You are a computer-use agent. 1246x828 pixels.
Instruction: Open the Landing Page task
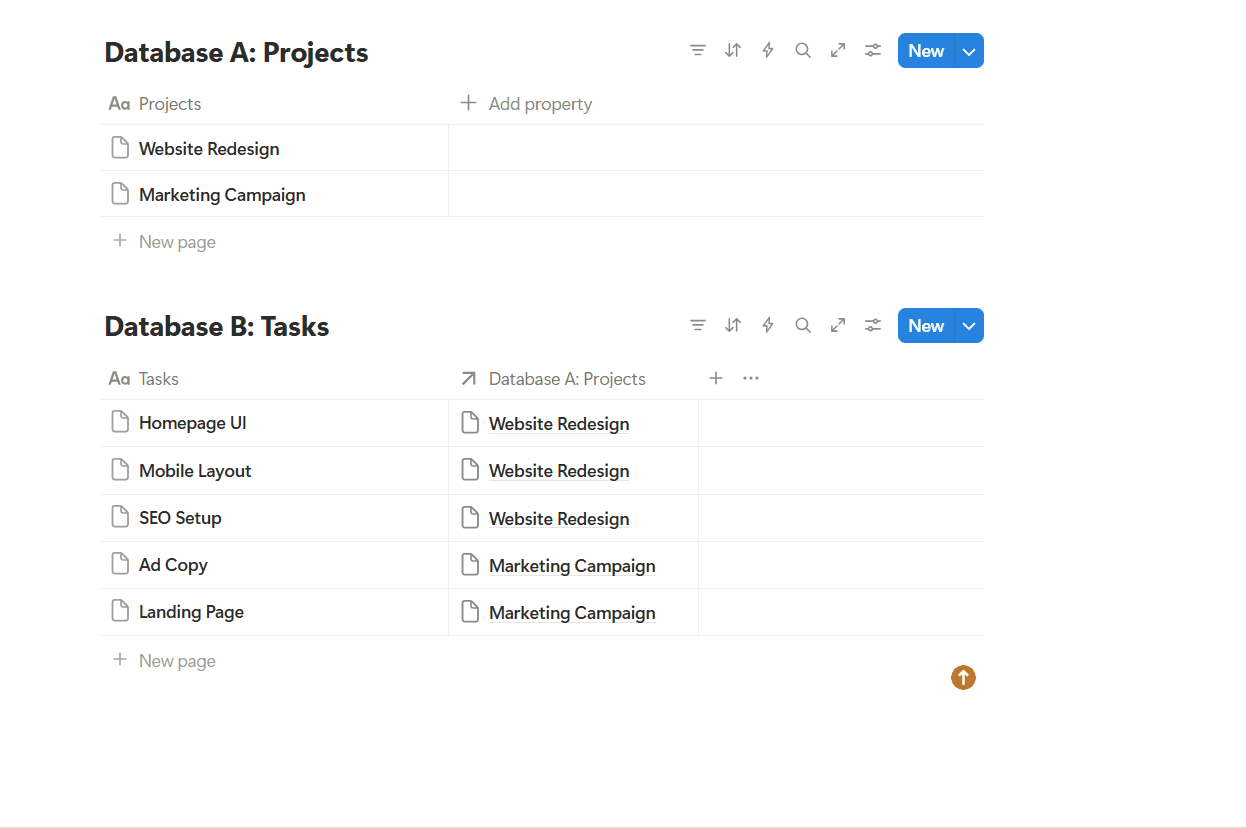click(191, 612)
